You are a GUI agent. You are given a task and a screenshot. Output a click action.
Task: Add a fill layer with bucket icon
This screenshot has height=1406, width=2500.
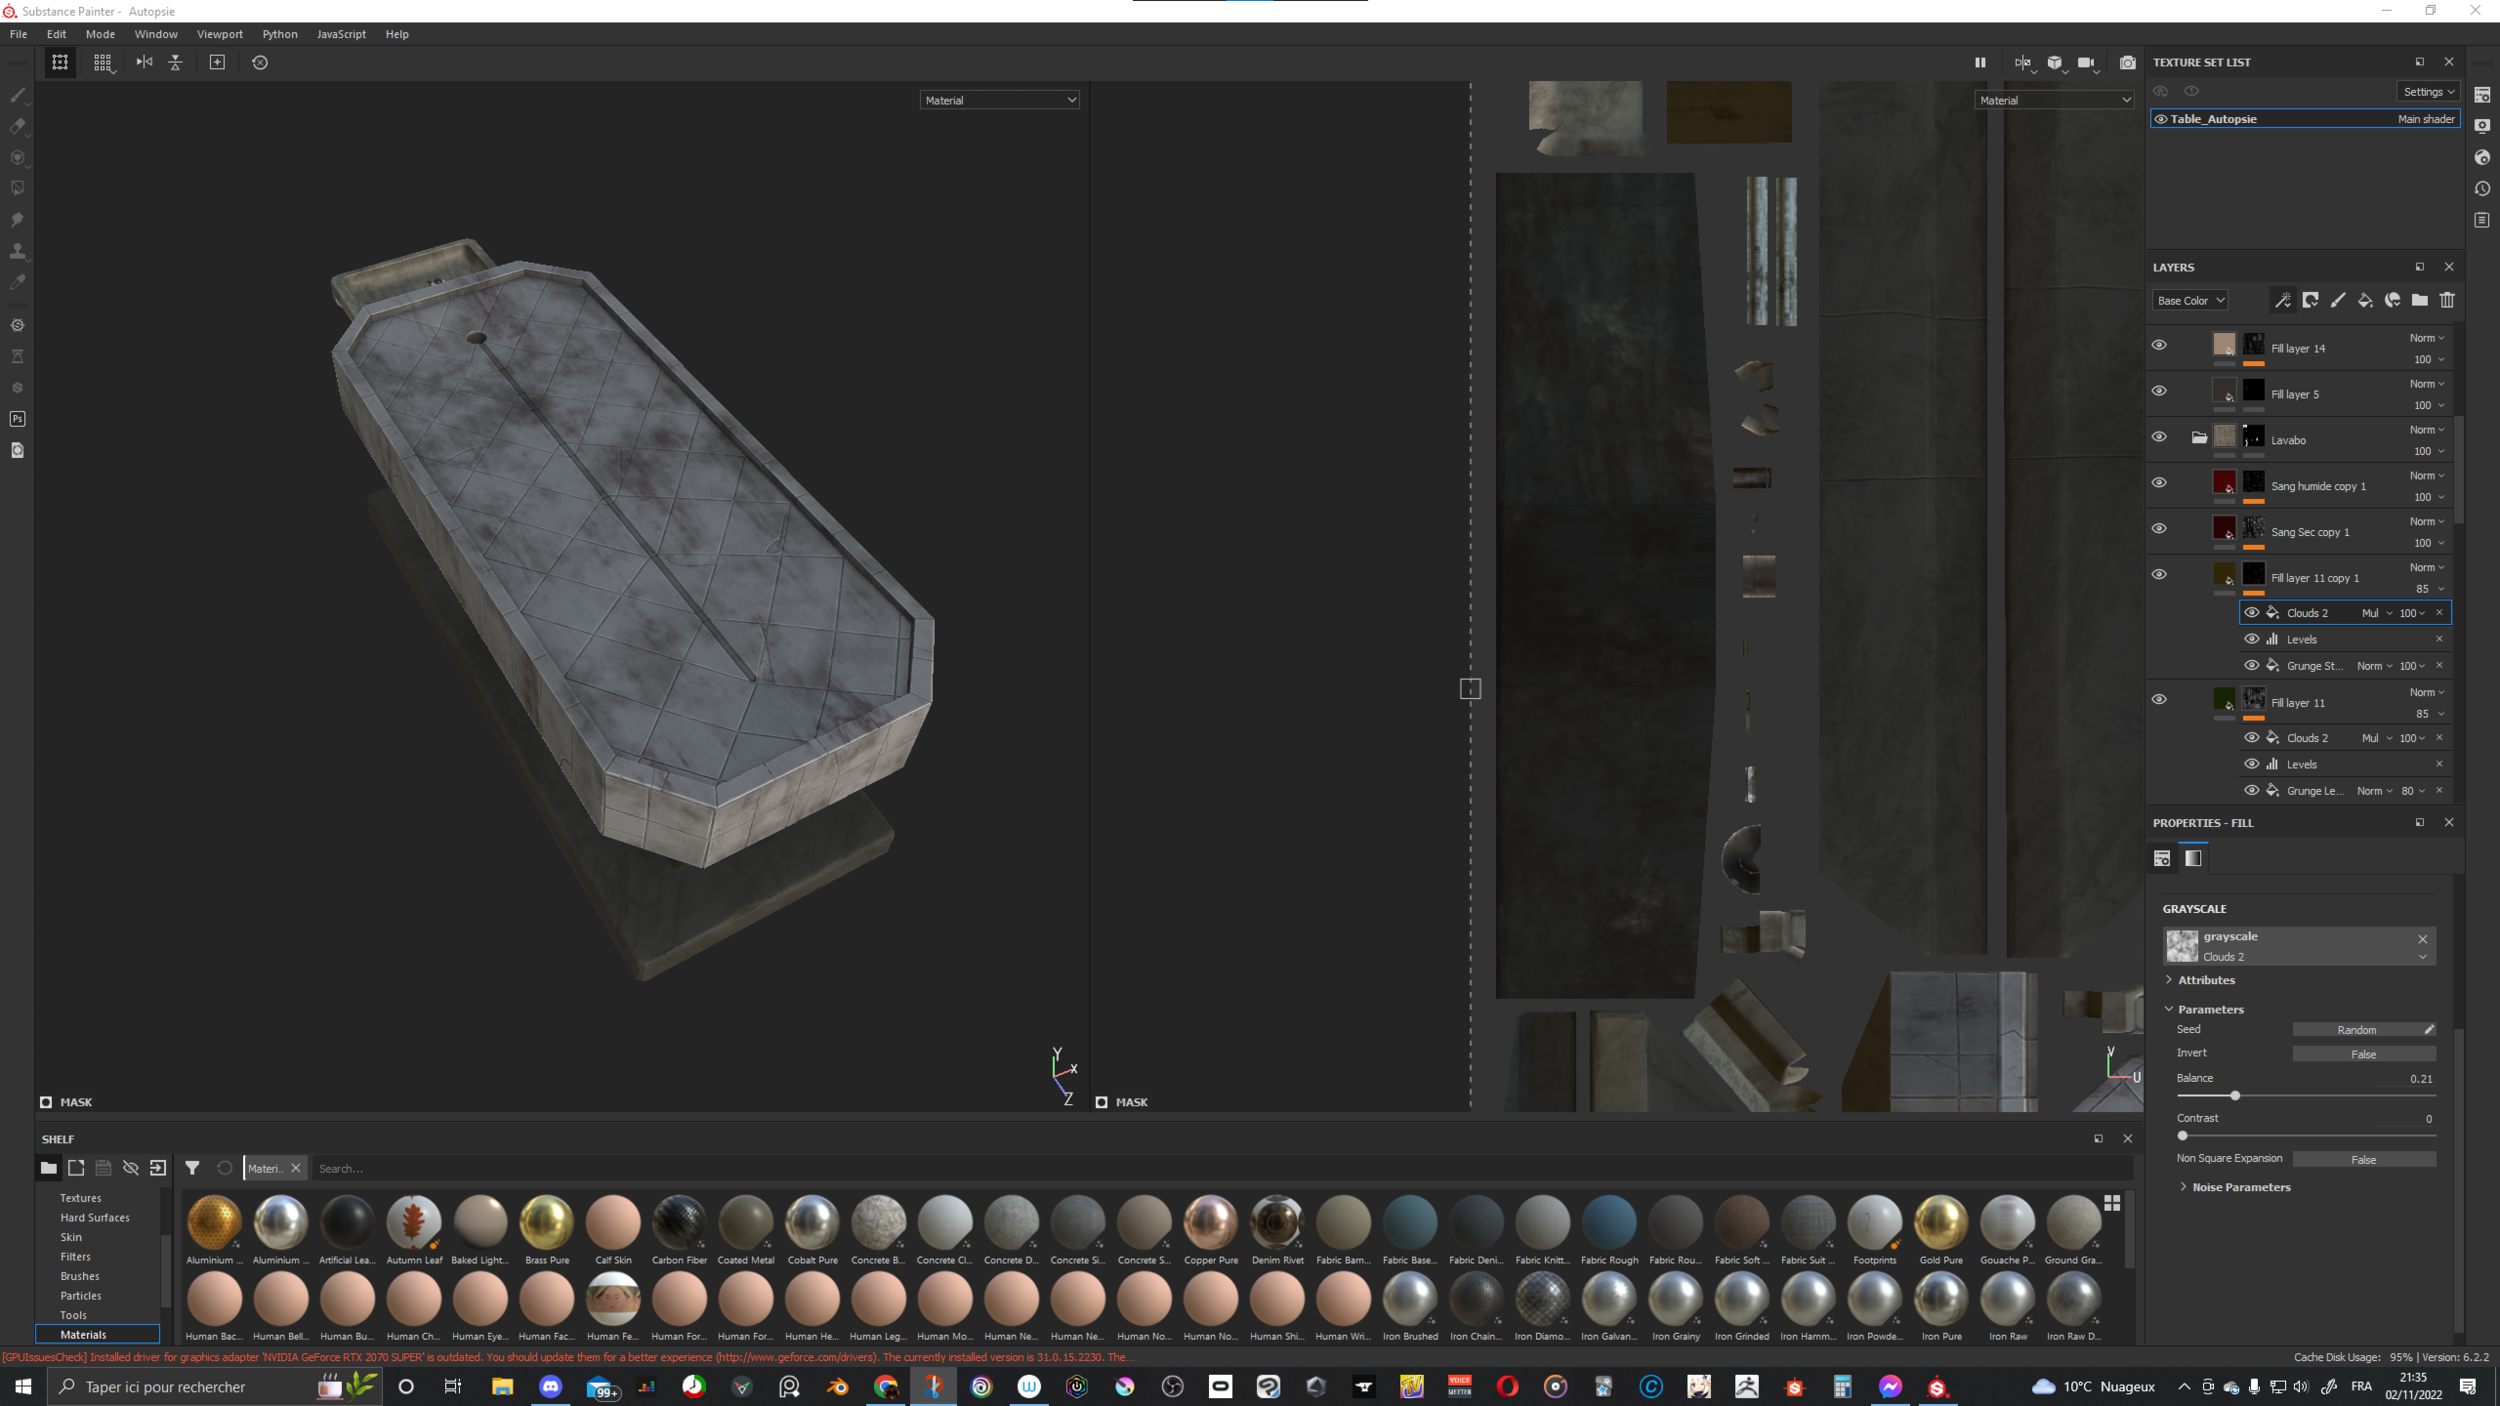2365,300
